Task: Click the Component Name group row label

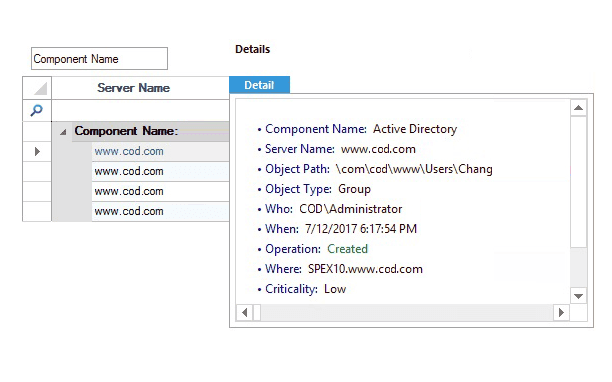Action: 126,131
